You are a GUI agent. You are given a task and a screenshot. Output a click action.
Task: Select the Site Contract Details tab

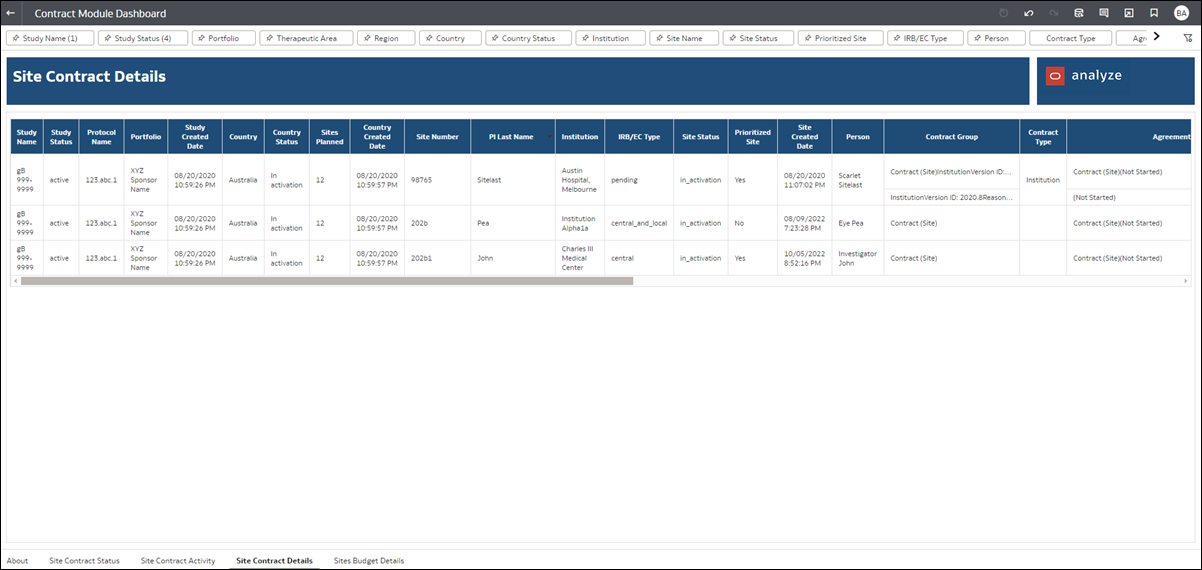click(274, 561)
